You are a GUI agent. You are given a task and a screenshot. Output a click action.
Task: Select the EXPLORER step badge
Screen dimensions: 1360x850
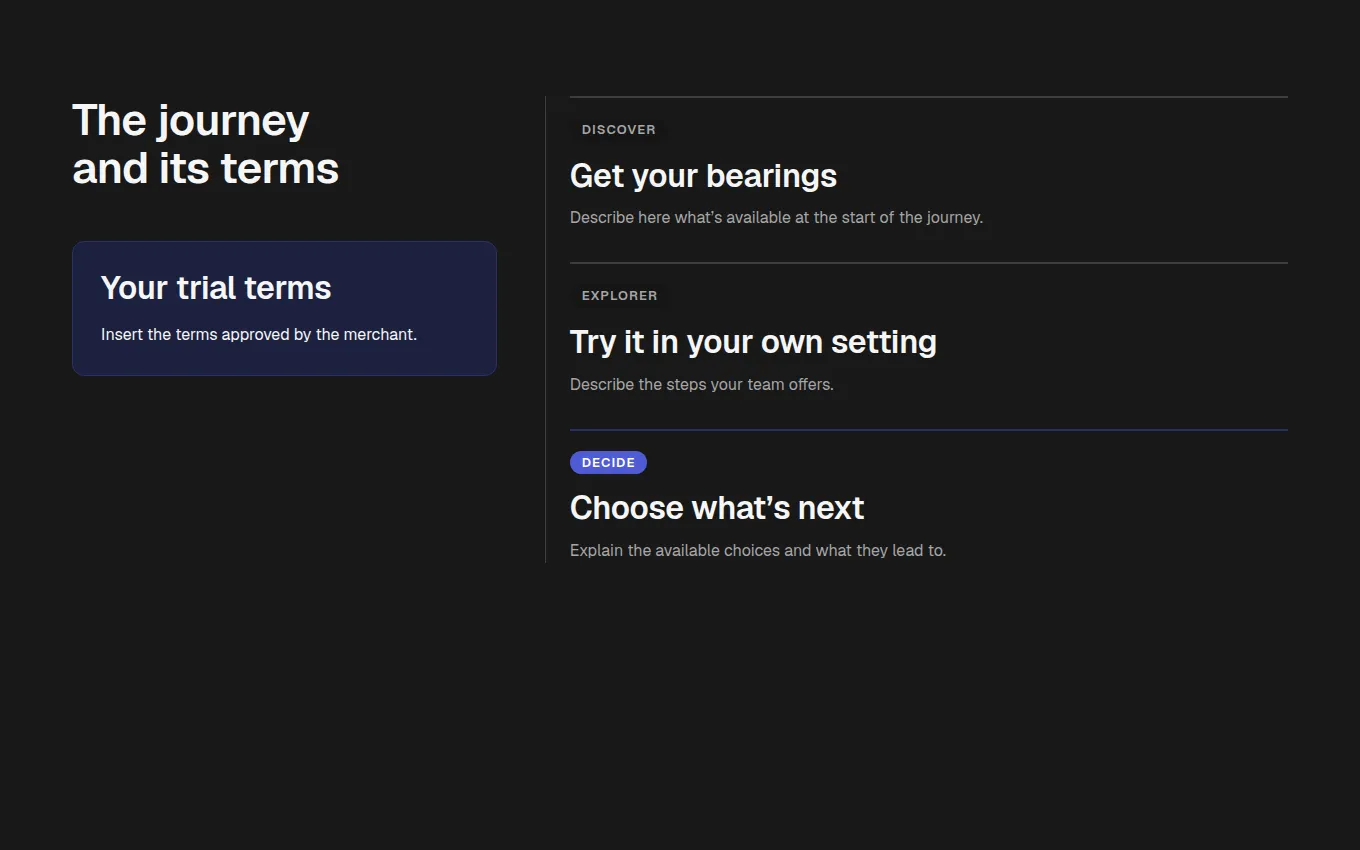619,296
